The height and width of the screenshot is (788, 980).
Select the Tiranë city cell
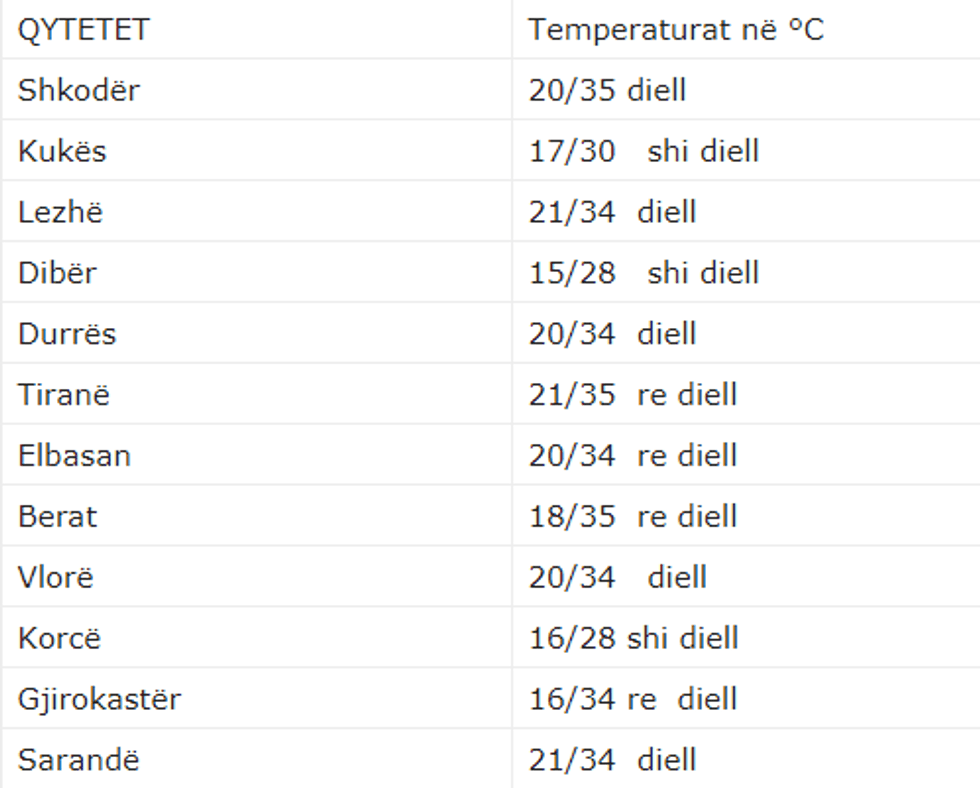[64, 395]
